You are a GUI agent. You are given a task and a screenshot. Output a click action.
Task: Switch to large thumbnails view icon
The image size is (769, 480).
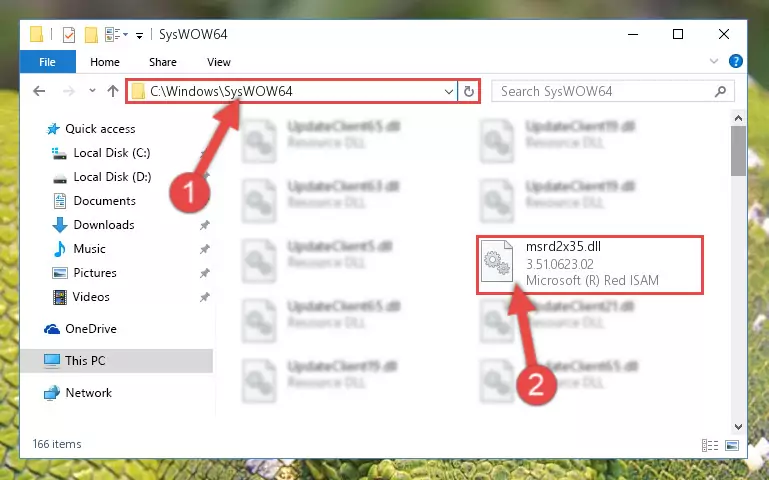[x=732, y=445]
